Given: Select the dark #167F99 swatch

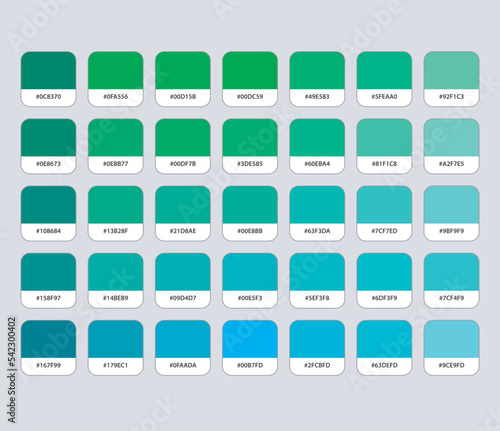Looking at the screenshot, I should [x=48, y=348].
